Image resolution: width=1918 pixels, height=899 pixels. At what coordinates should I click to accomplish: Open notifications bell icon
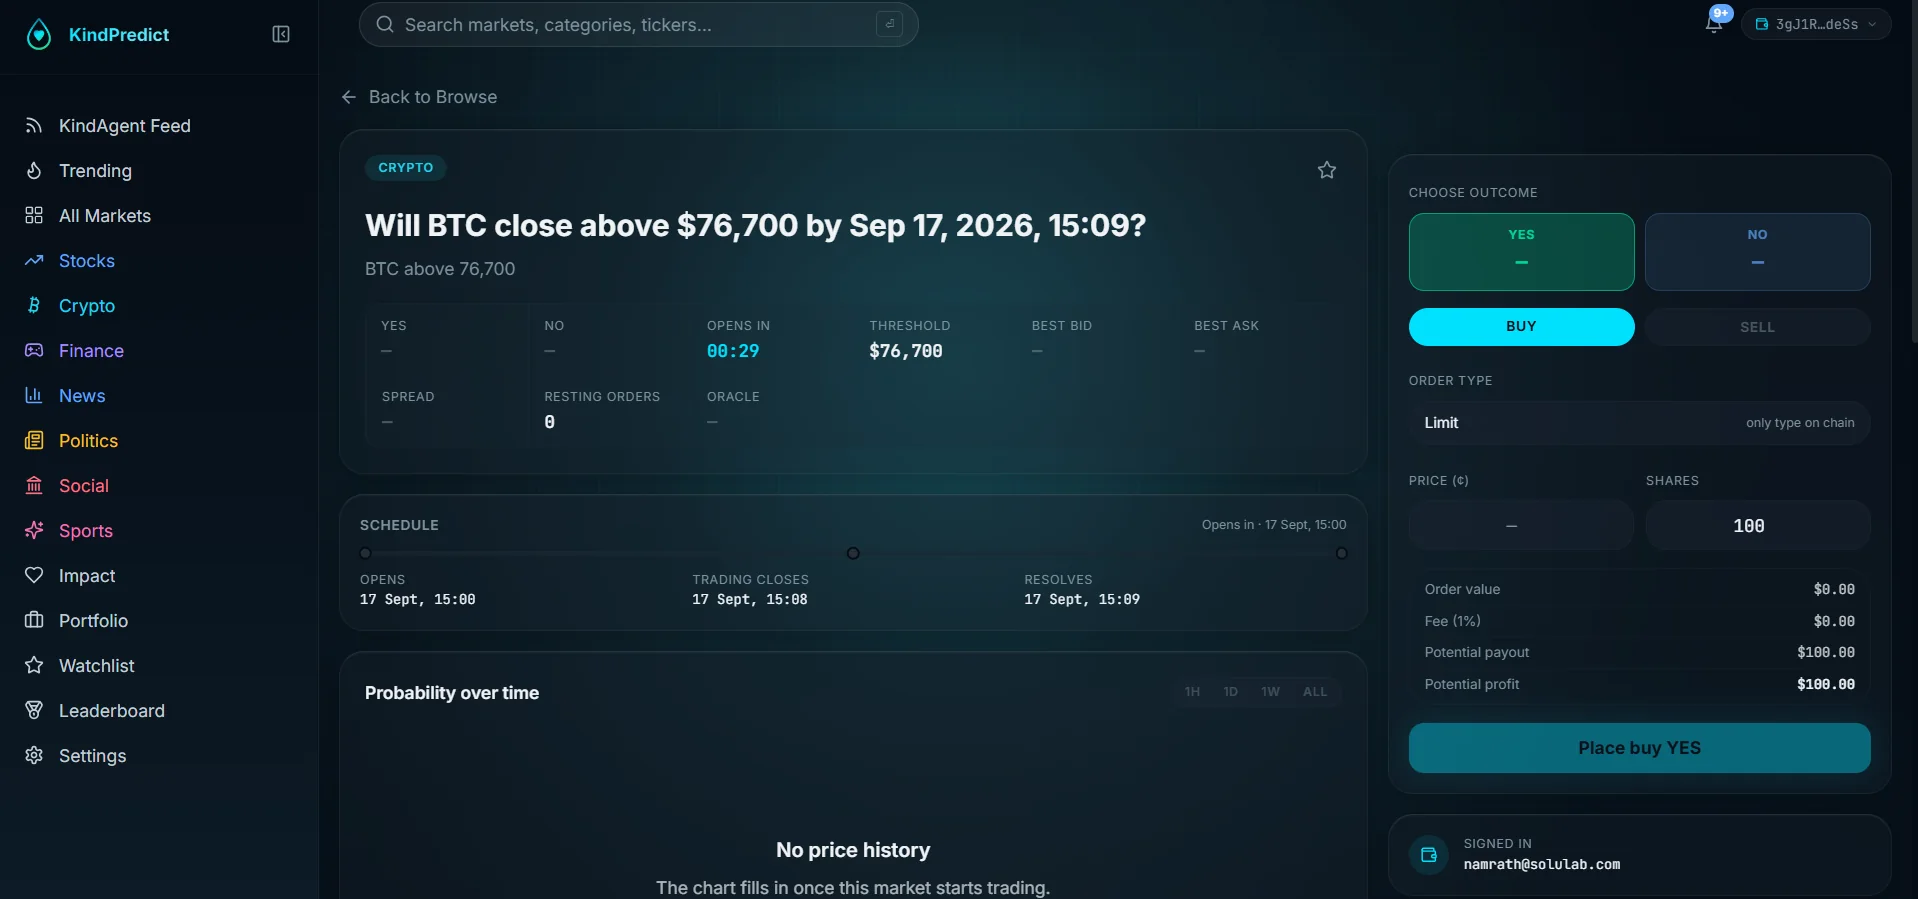coord(1714,23)
